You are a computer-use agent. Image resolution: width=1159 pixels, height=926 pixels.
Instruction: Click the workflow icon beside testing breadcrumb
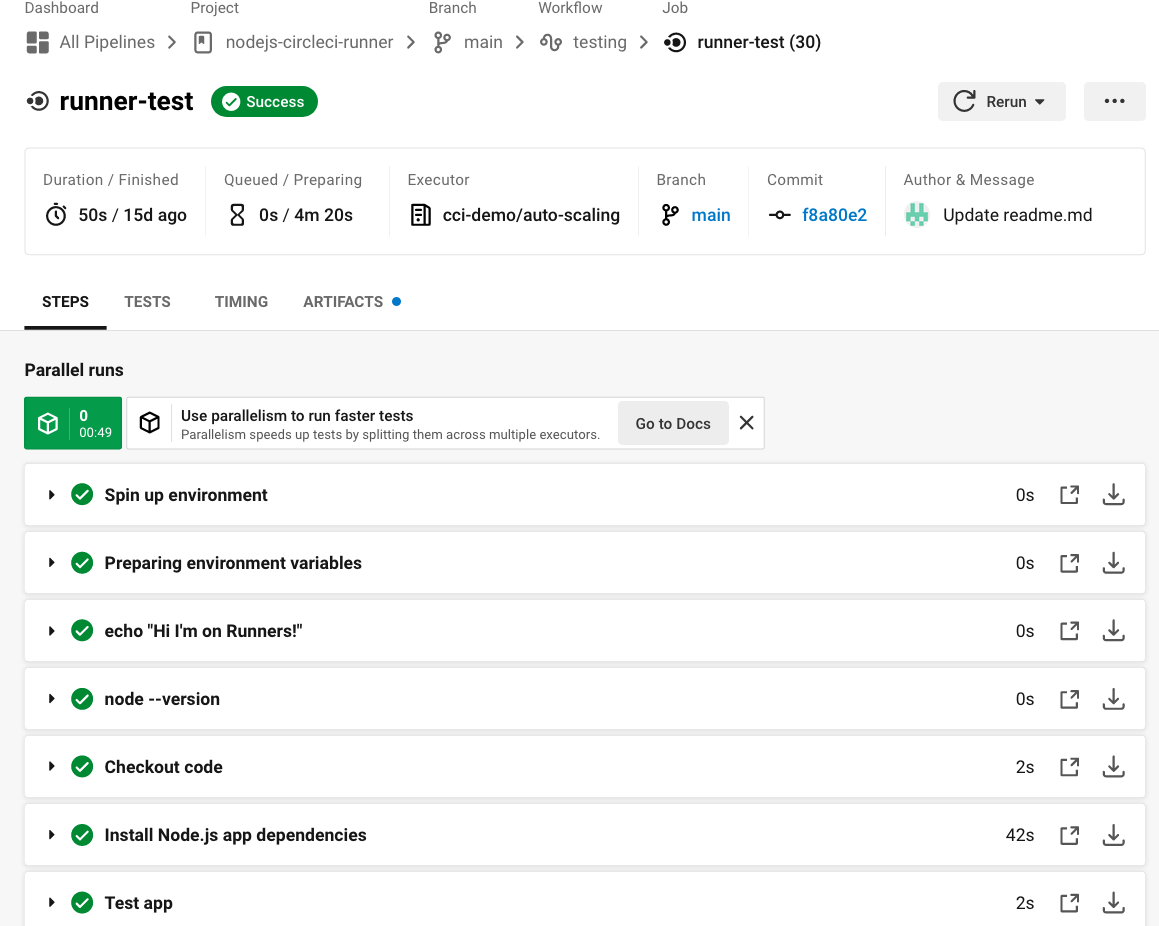click(549, 42)
